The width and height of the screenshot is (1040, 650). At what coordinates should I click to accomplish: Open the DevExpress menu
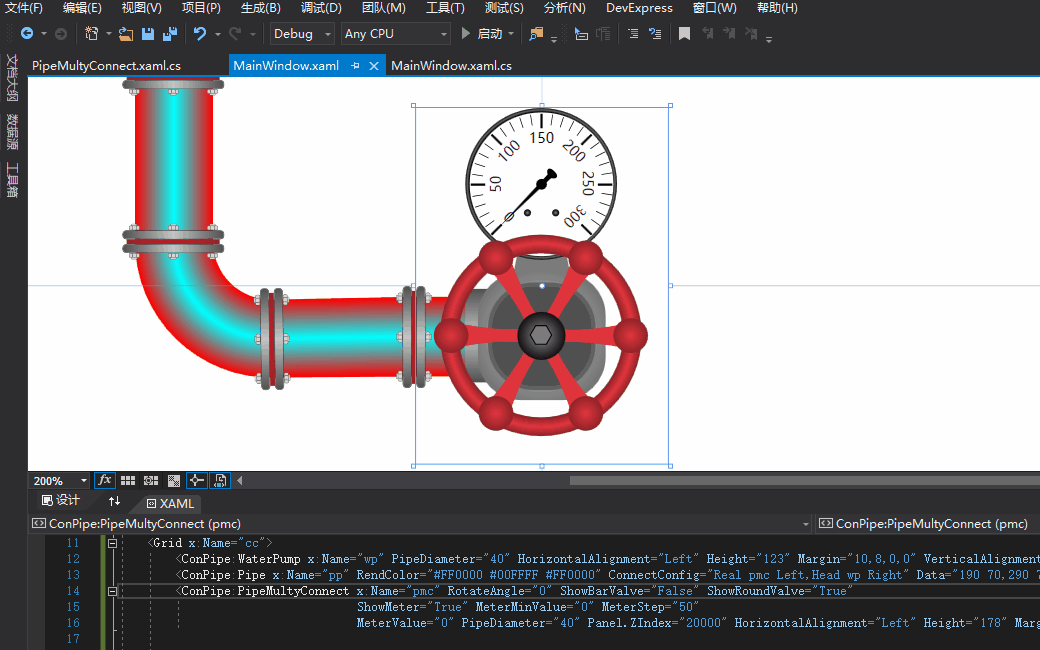coord(639,8)
